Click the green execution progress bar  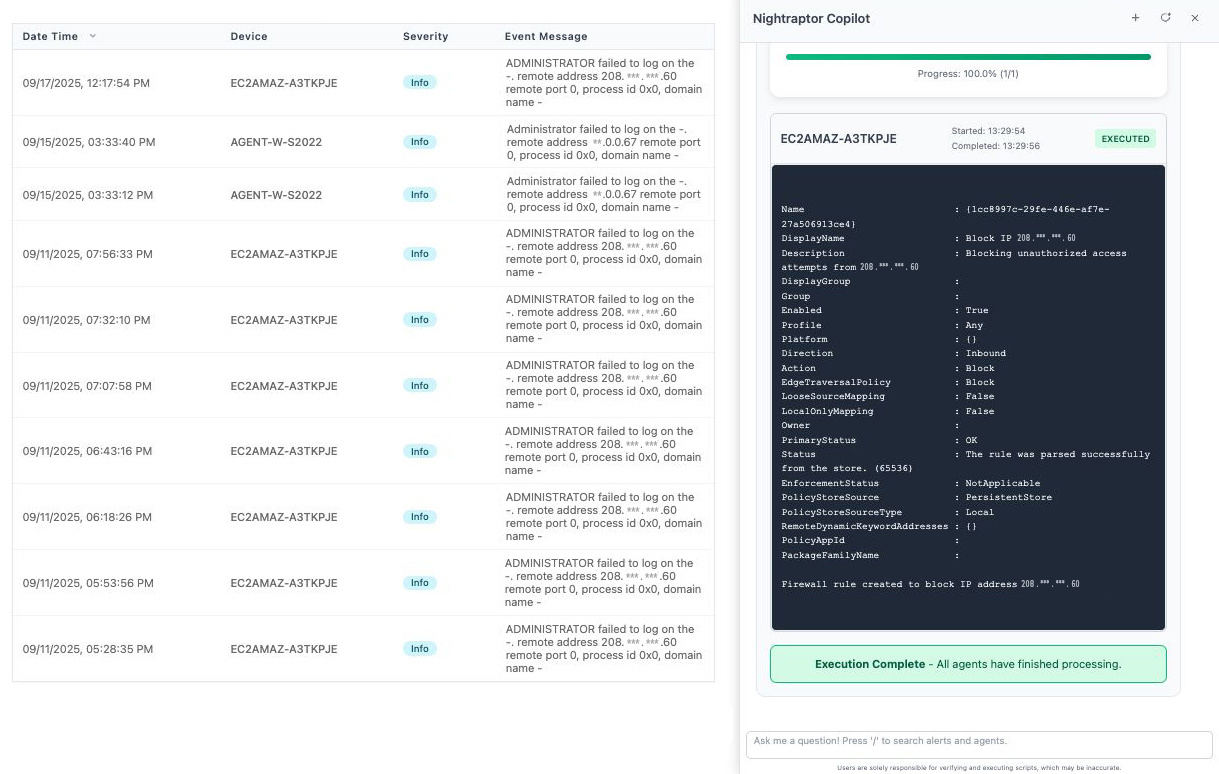tap(968, 57)
